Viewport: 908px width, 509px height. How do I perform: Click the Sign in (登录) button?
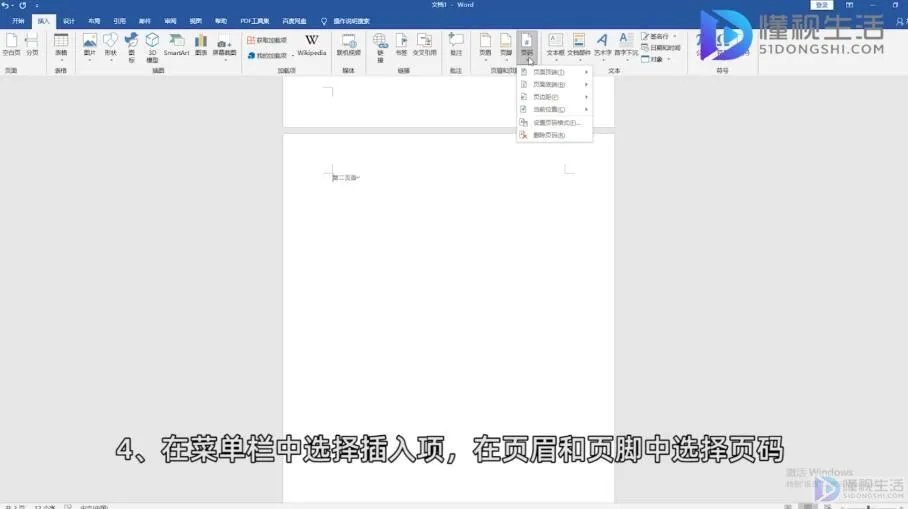click(x=822, y=5)
